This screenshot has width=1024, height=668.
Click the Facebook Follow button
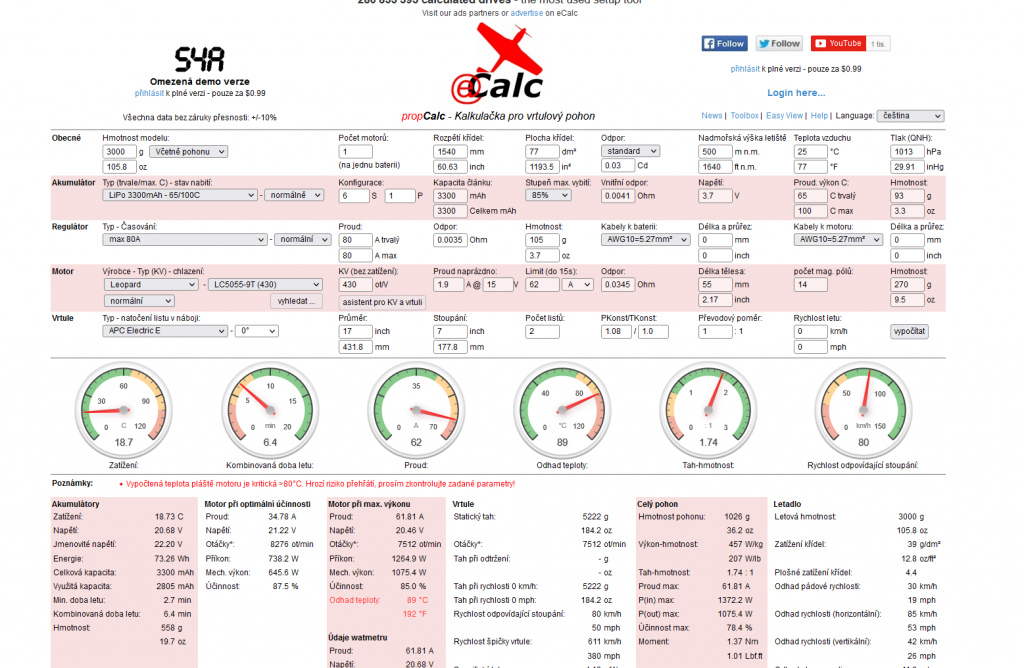pos(725,43)
